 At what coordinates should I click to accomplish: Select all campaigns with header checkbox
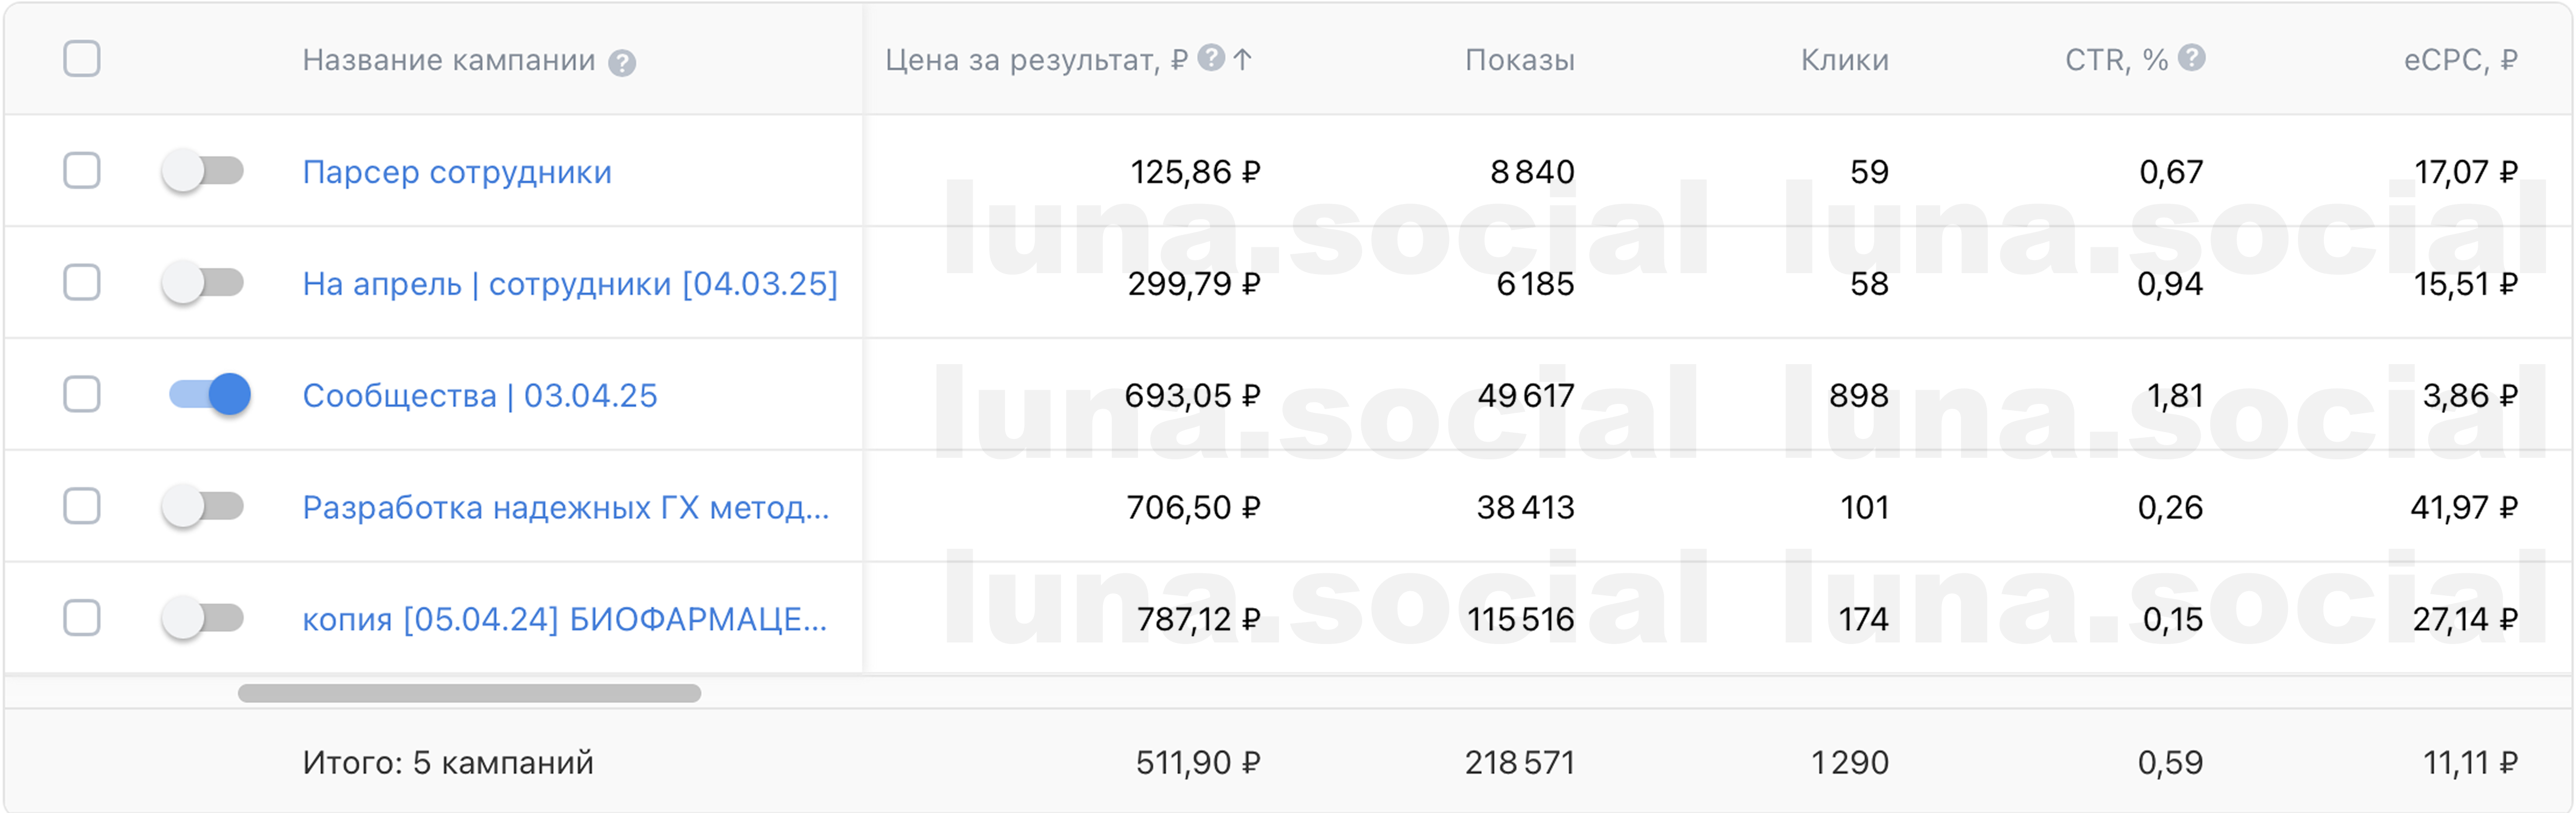coord(82,58)
